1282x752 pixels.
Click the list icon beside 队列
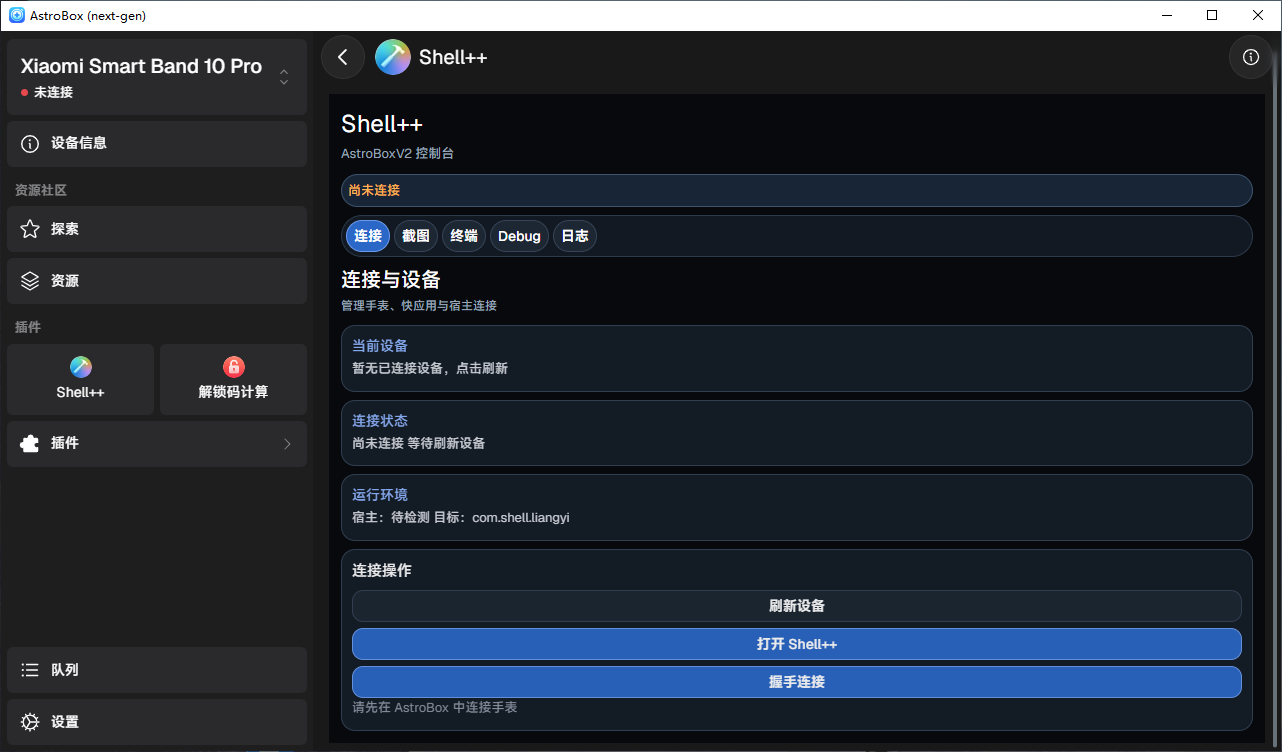[x=30, y=670]
